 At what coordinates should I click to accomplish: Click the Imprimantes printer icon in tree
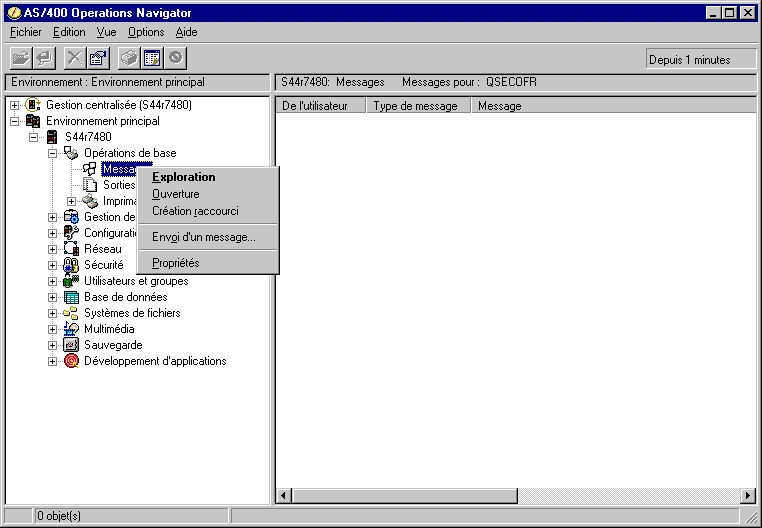tap(90, 201)
